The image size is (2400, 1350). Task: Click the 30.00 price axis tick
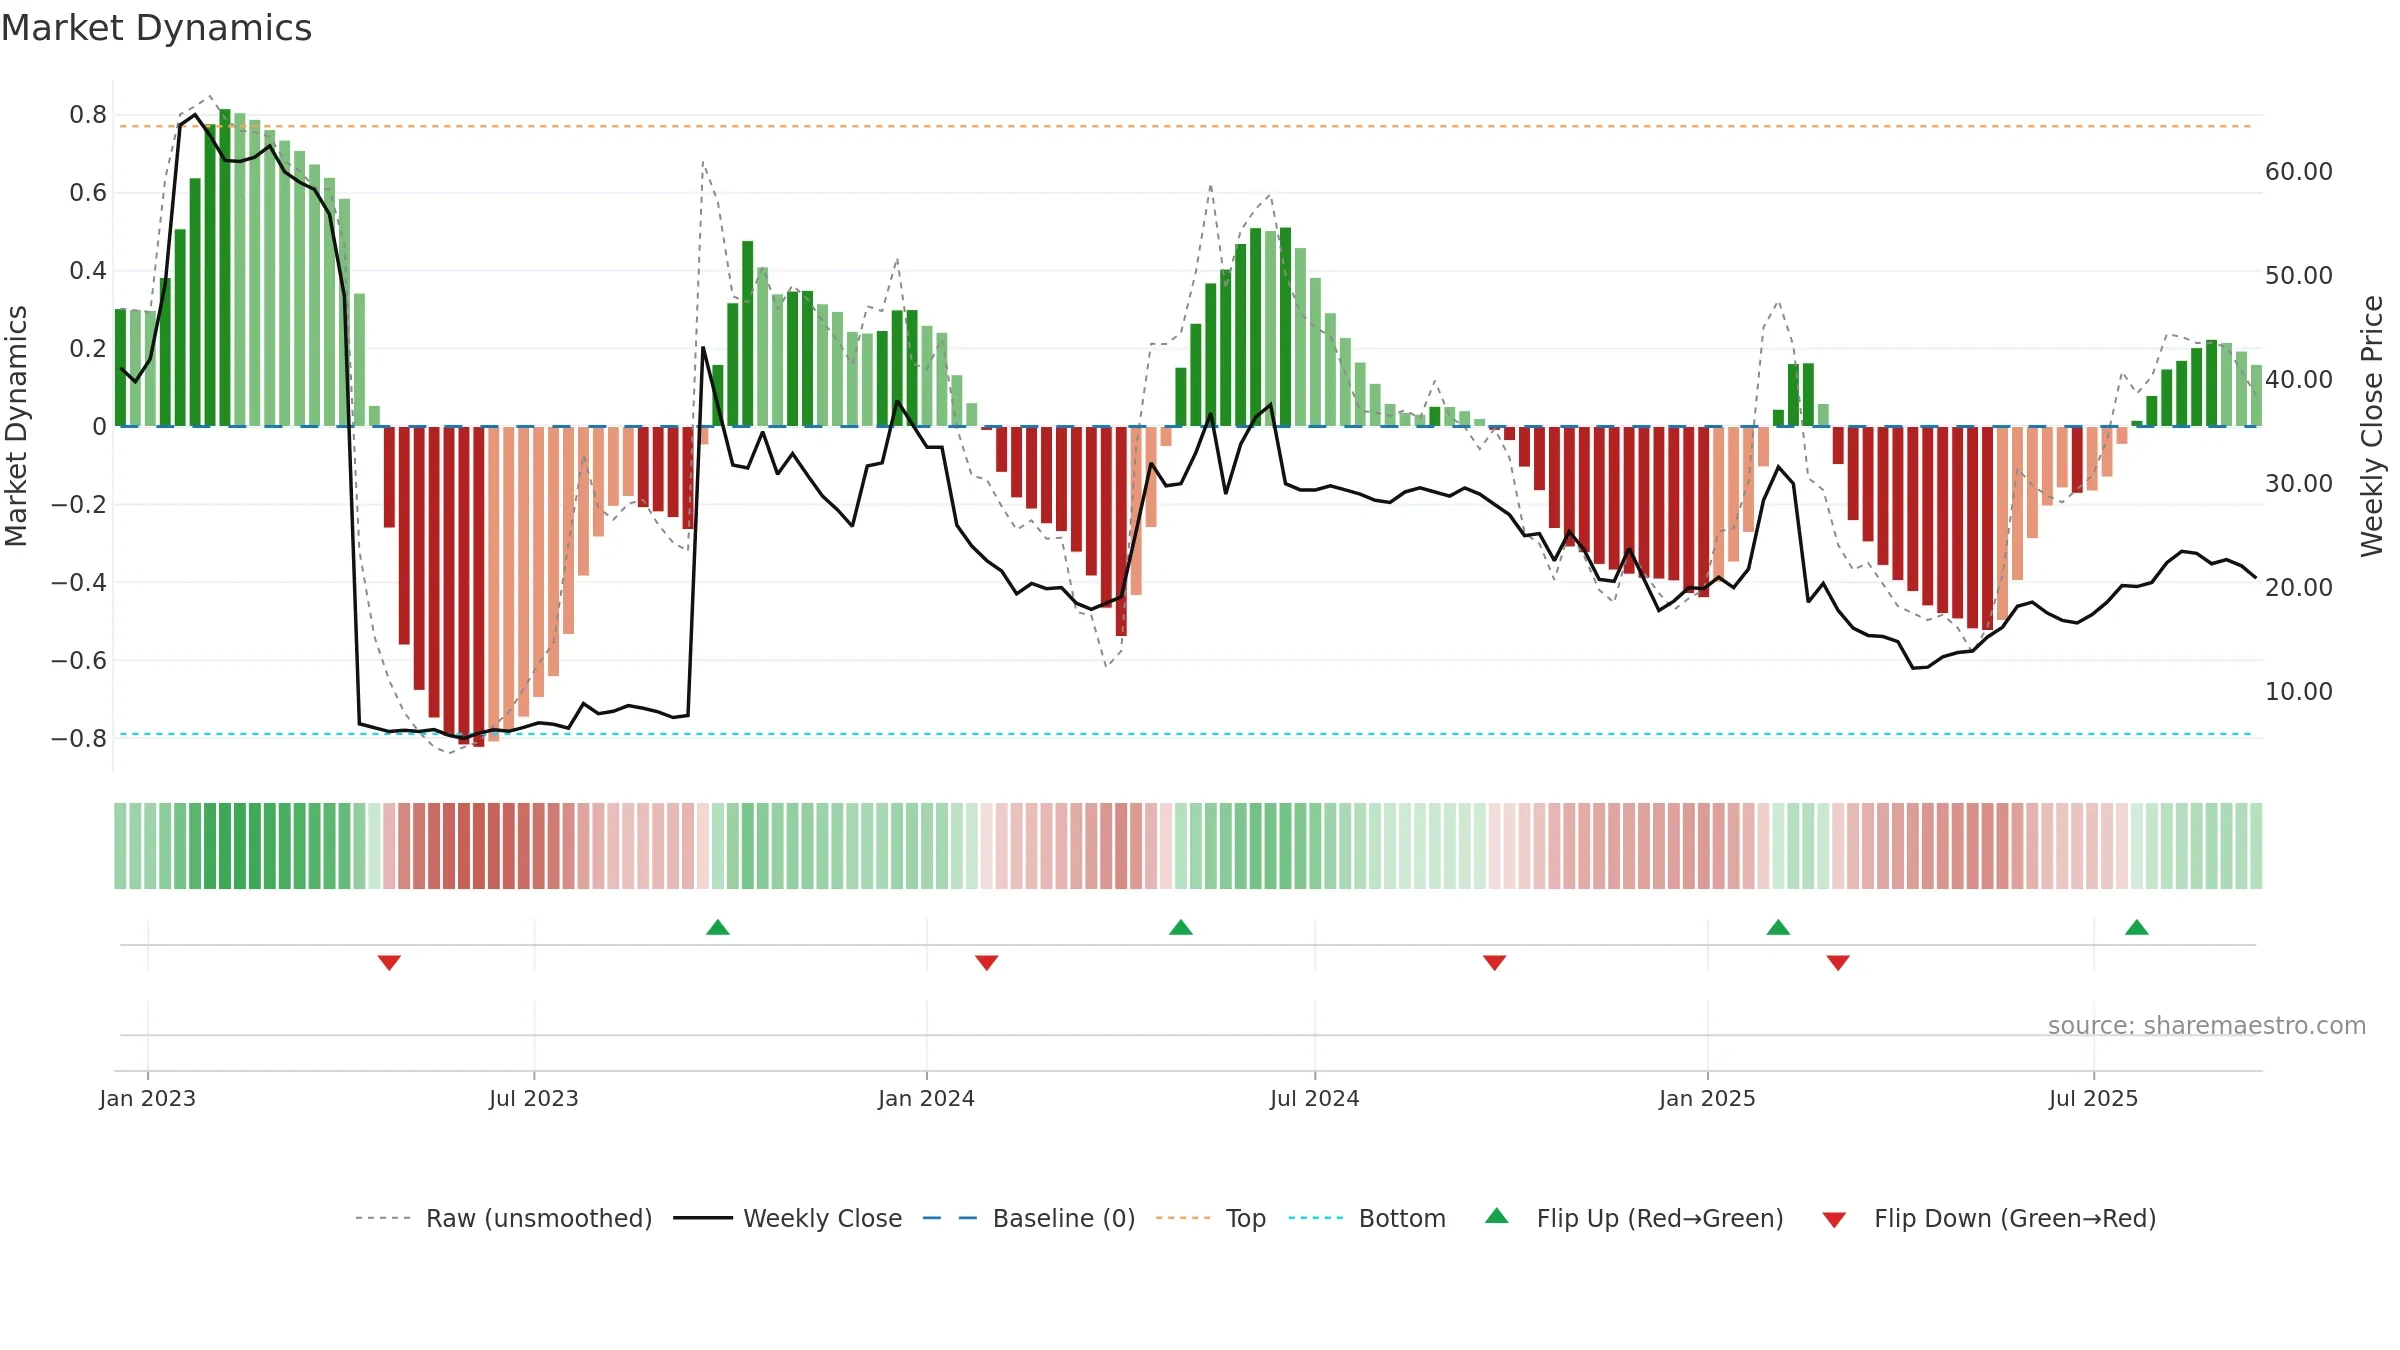pos(2299,483)
